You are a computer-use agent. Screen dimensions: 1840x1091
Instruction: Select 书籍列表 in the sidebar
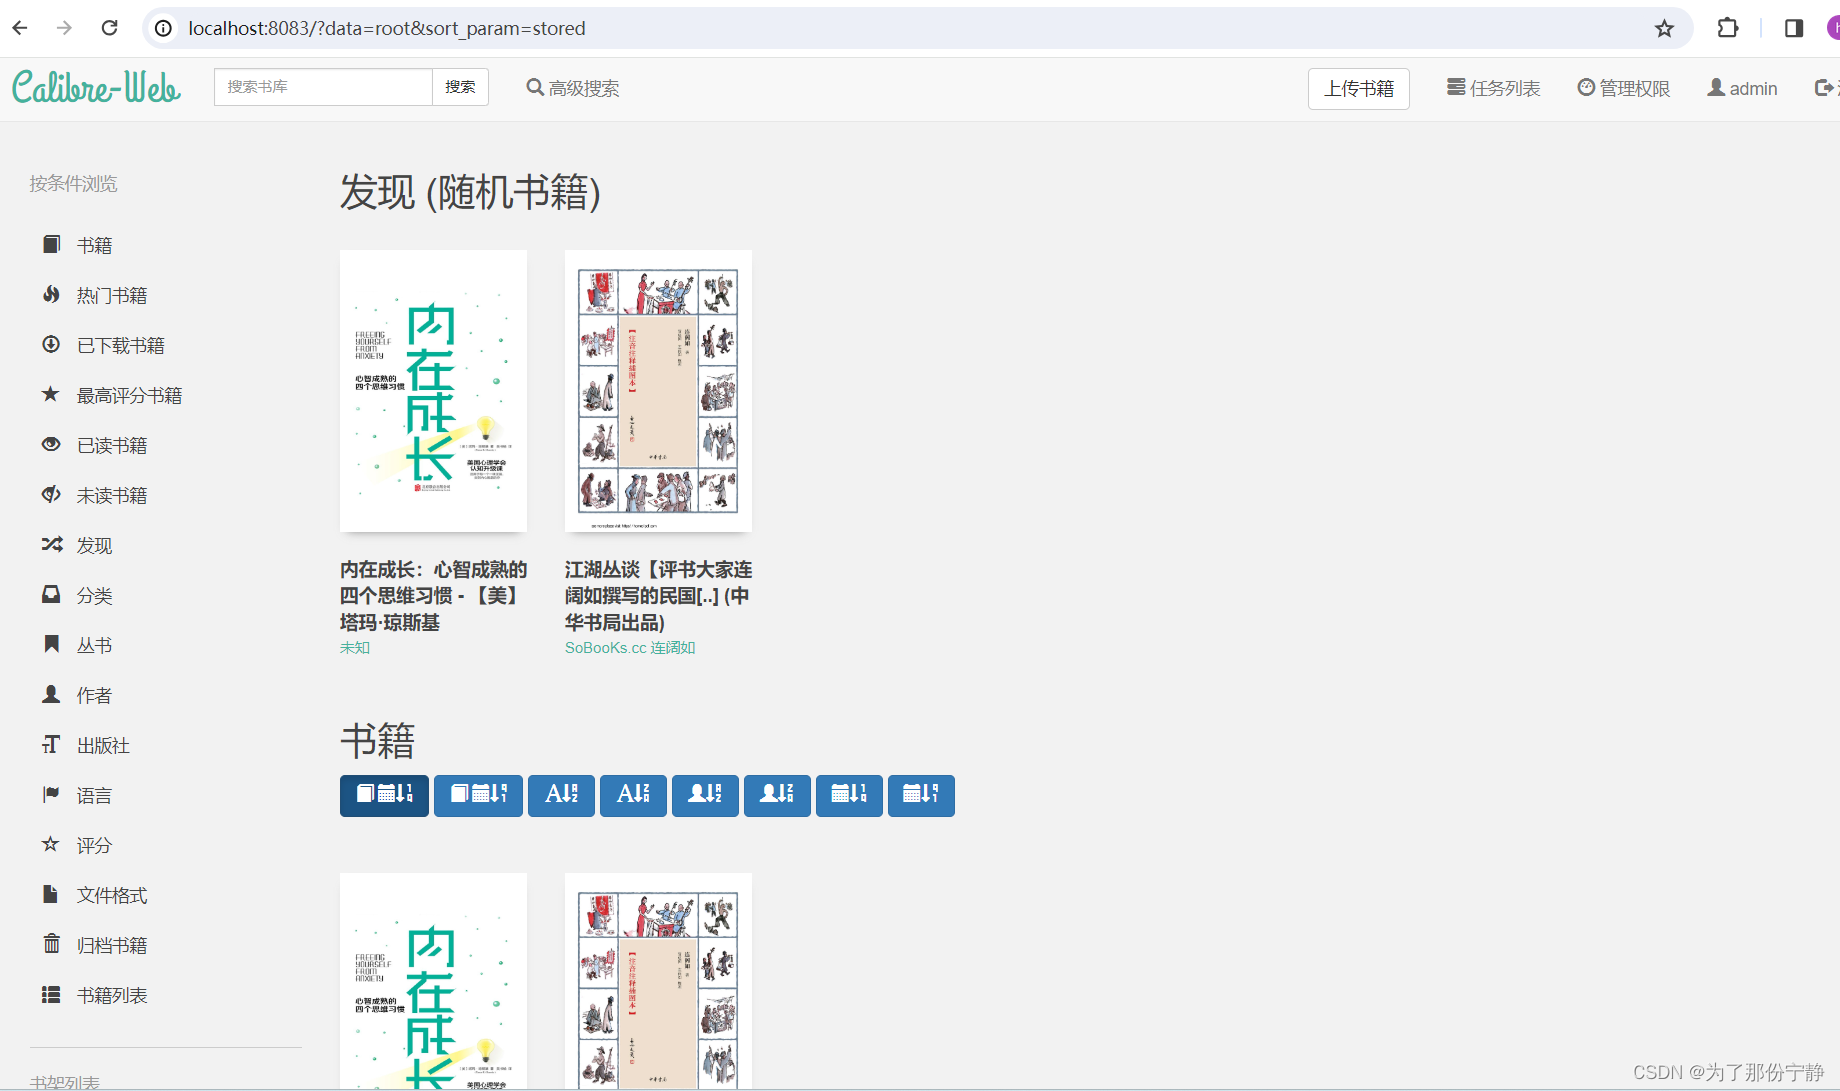(112, 995)
